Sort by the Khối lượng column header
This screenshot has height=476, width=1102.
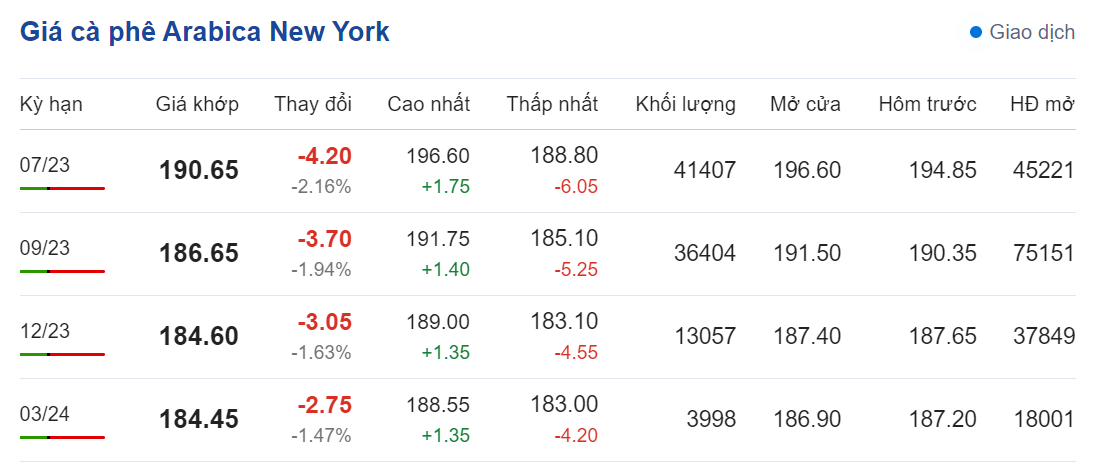[x=685, y=104]
